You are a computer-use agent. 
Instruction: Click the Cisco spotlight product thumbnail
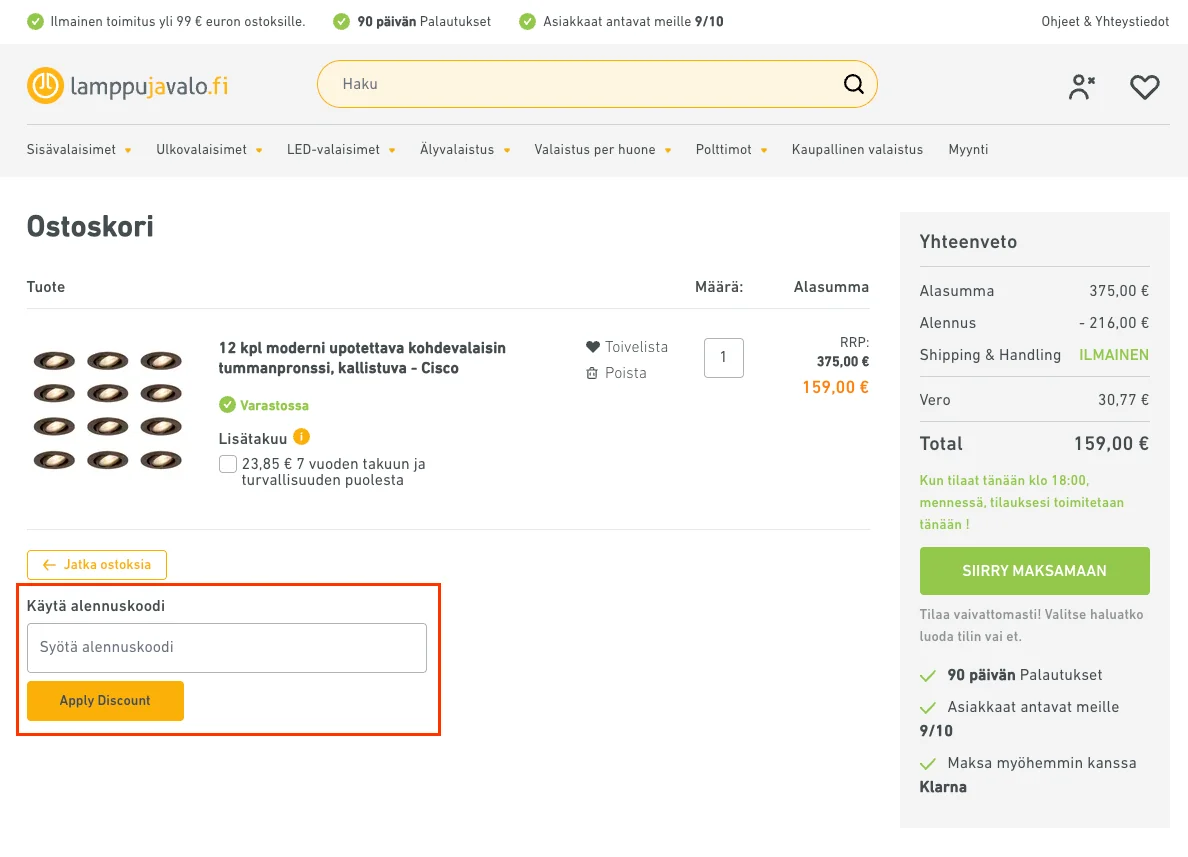tap(108, 410)
